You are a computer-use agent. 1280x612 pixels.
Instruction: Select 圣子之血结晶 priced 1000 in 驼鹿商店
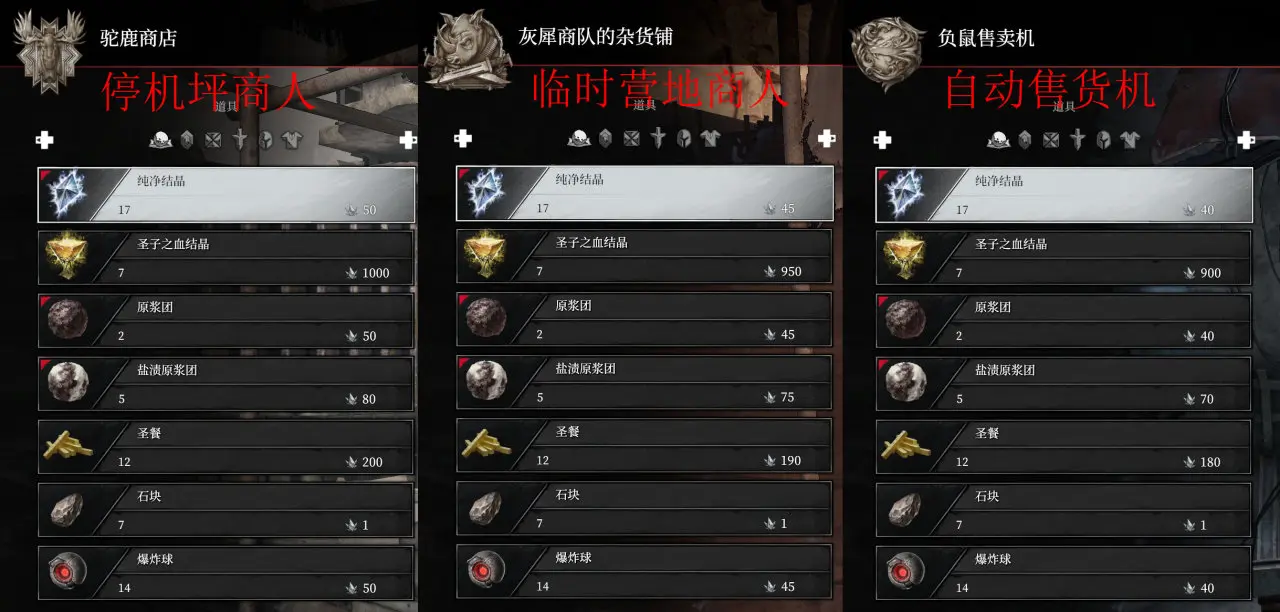225,258
